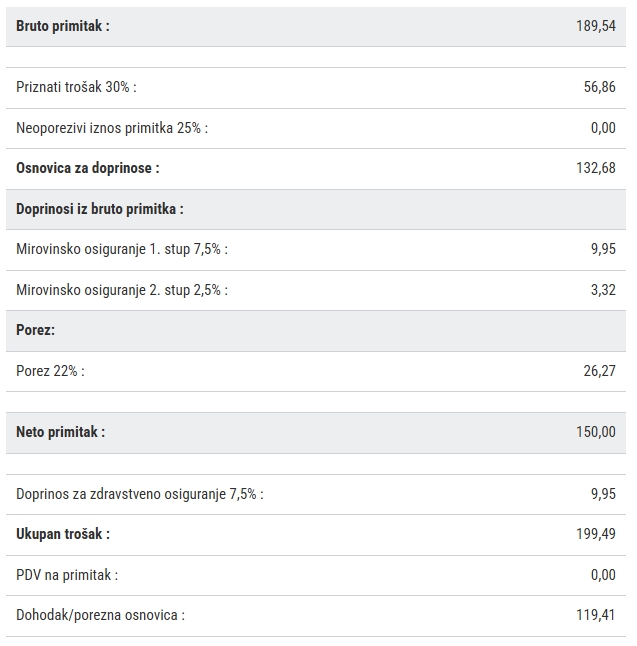Select the value 56,86

click(600, 87)
